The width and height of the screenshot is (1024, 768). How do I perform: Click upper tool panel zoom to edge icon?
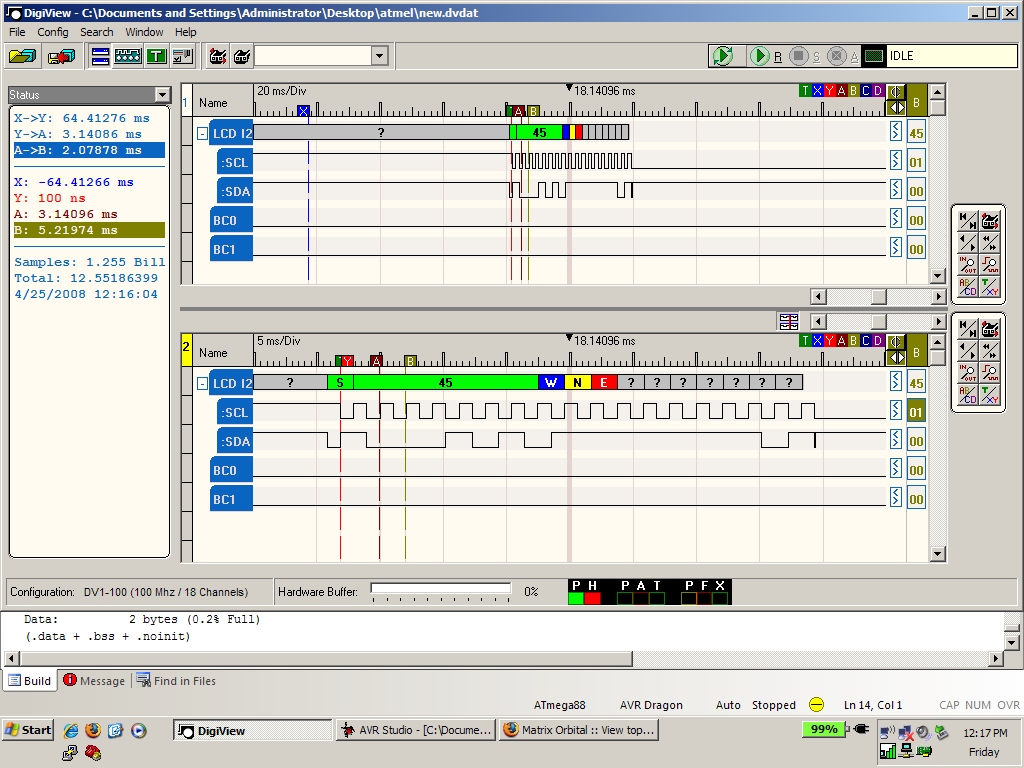point(990,264)
